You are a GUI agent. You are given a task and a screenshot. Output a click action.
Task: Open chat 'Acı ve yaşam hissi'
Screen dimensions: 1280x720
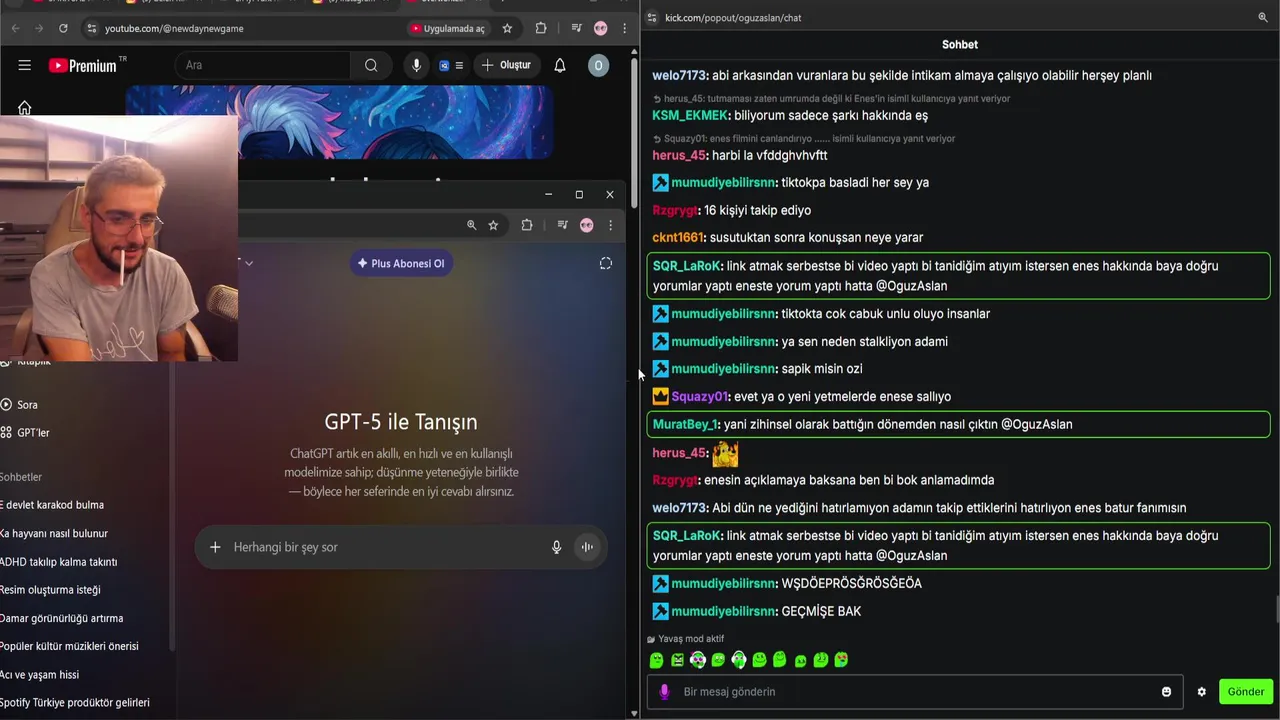(40, 675)
